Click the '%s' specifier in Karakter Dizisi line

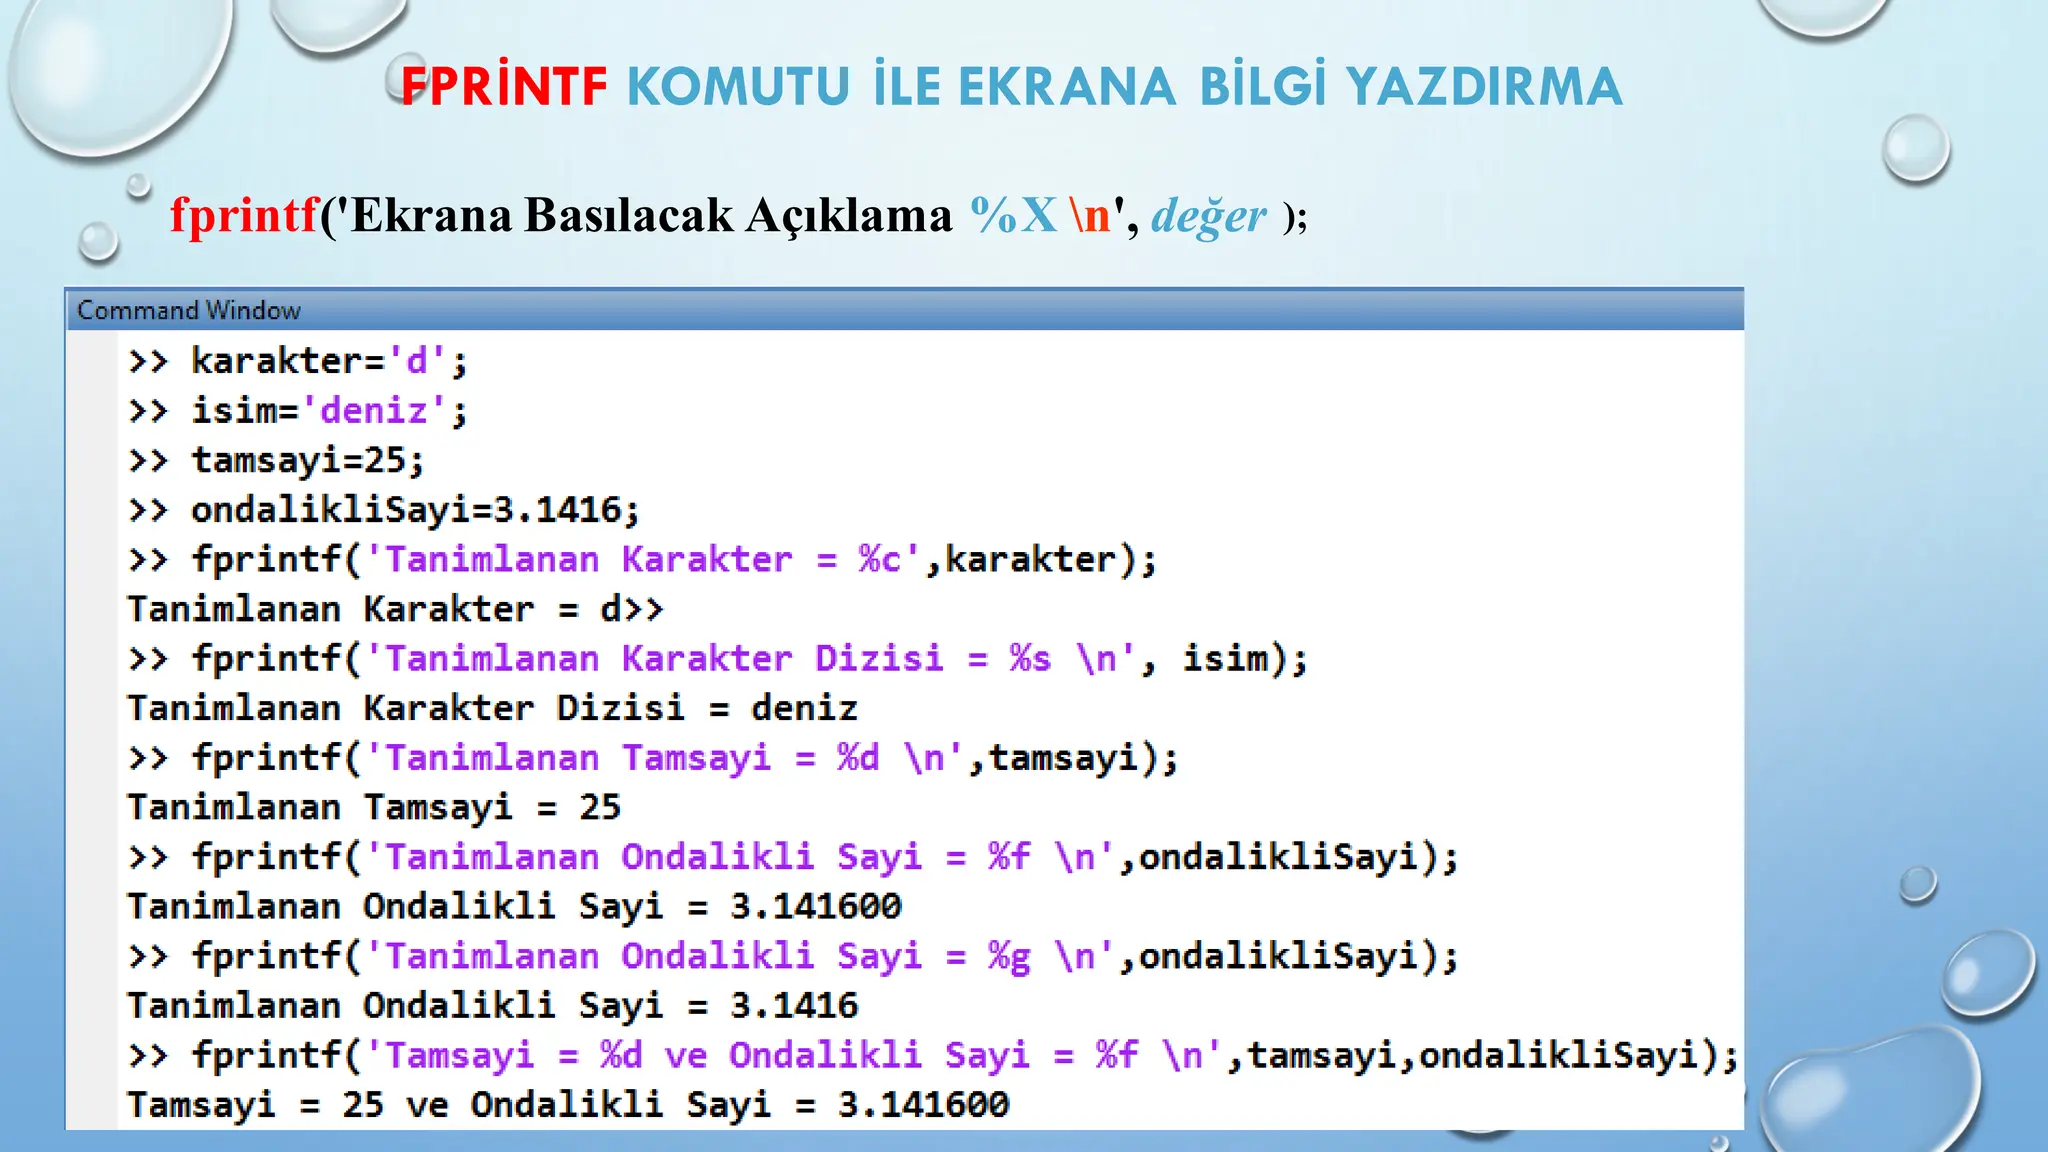(x=1030, y=659)
